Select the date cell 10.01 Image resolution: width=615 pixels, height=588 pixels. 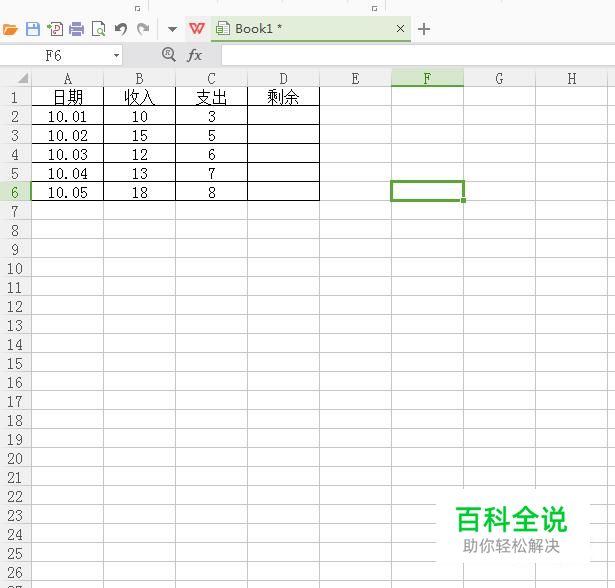(67, 116)
